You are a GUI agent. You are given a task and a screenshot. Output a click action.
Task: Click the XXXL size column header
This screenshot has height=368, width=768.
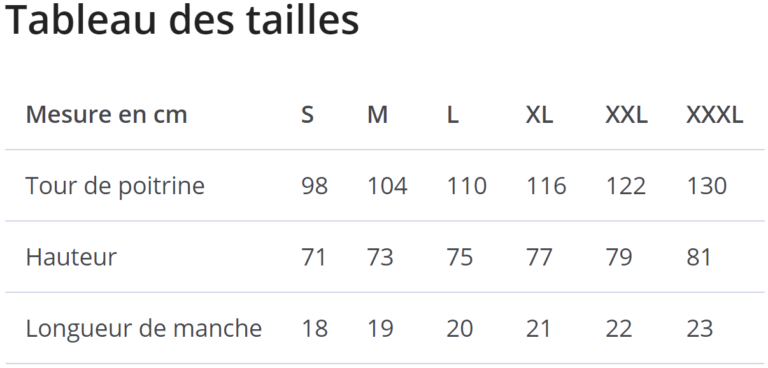coord(715,115)
